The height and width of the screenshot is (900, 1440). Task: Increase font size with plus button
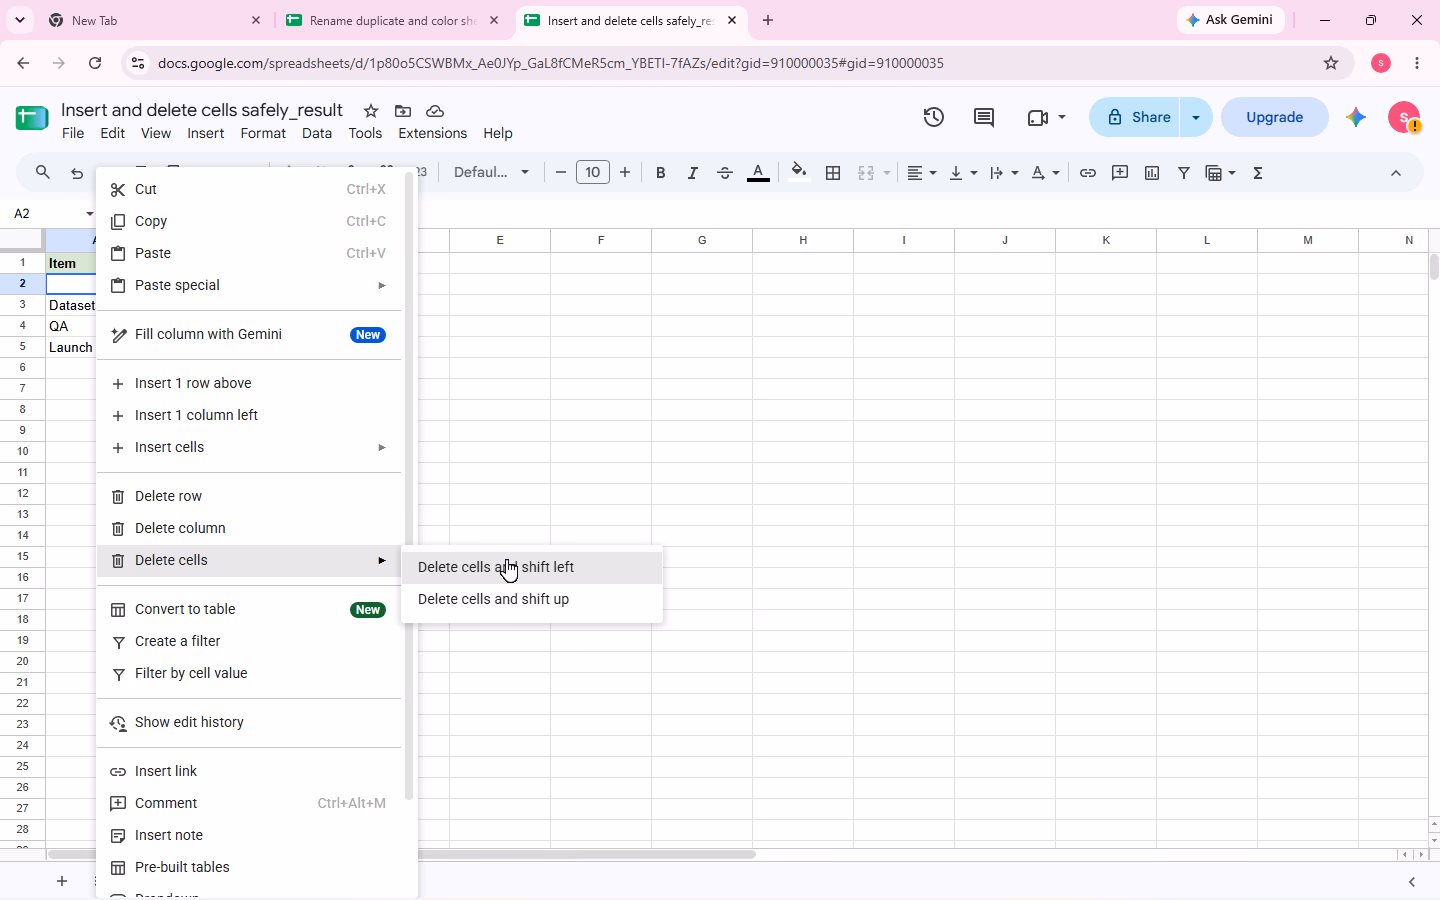coord(625,173)
